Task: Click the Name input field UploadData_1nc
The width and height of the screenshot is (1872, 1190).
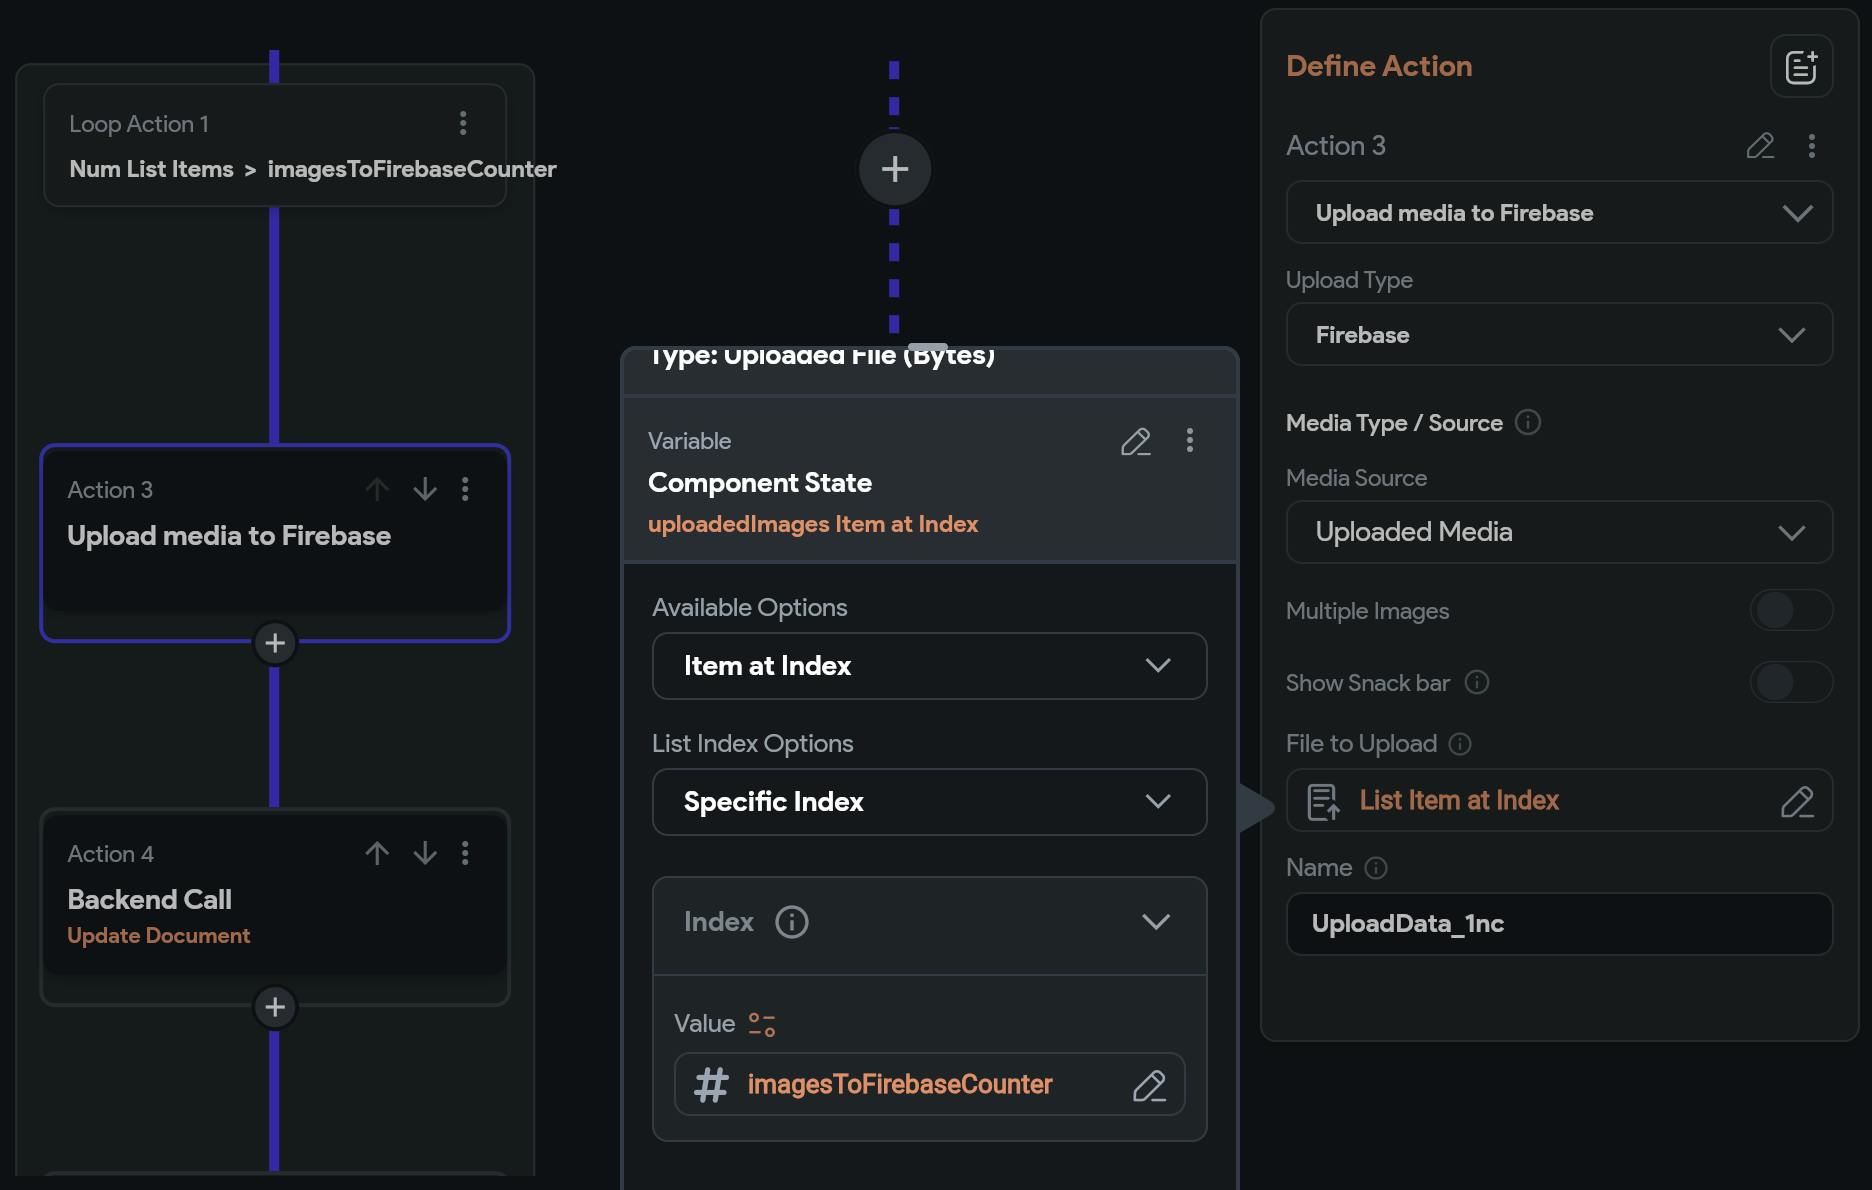Action: click(x=1558, y=924)
